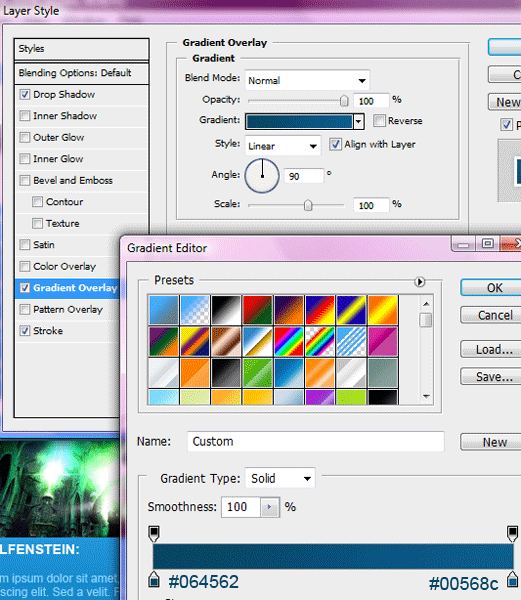
Task: Choose the transparent blue stripes gradient preset
Action: pyautogui.click(x=352, y=341)
